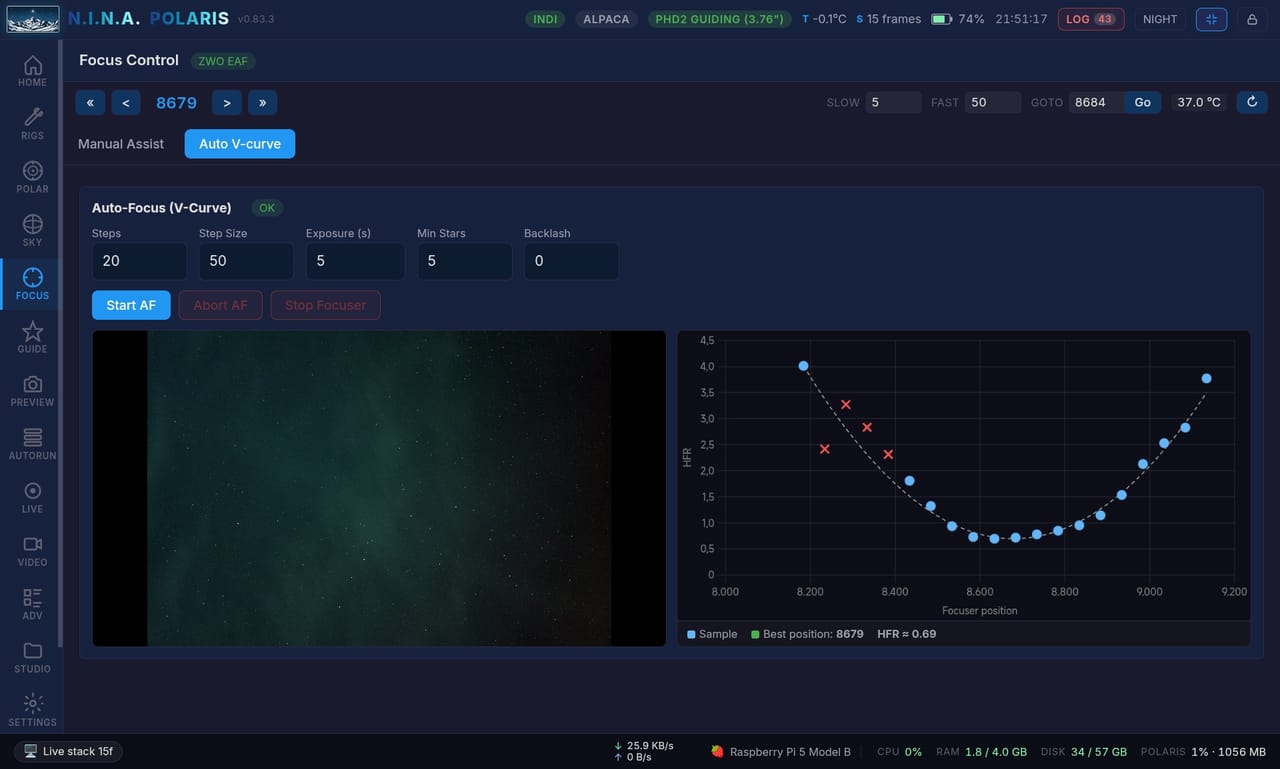Toggle the Sample legend entry

pos(712,634)
